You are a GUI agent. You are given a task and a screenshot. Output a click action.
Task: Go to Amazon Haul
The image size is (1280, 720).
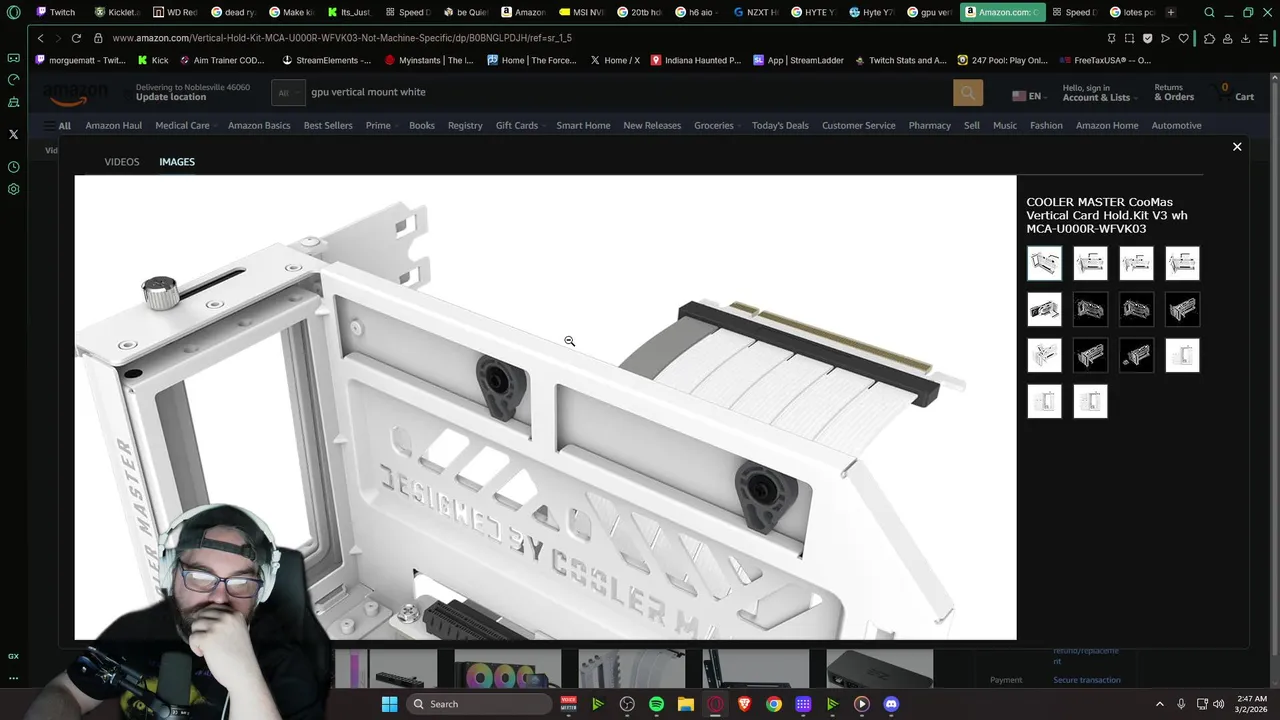tap(114, 126)
